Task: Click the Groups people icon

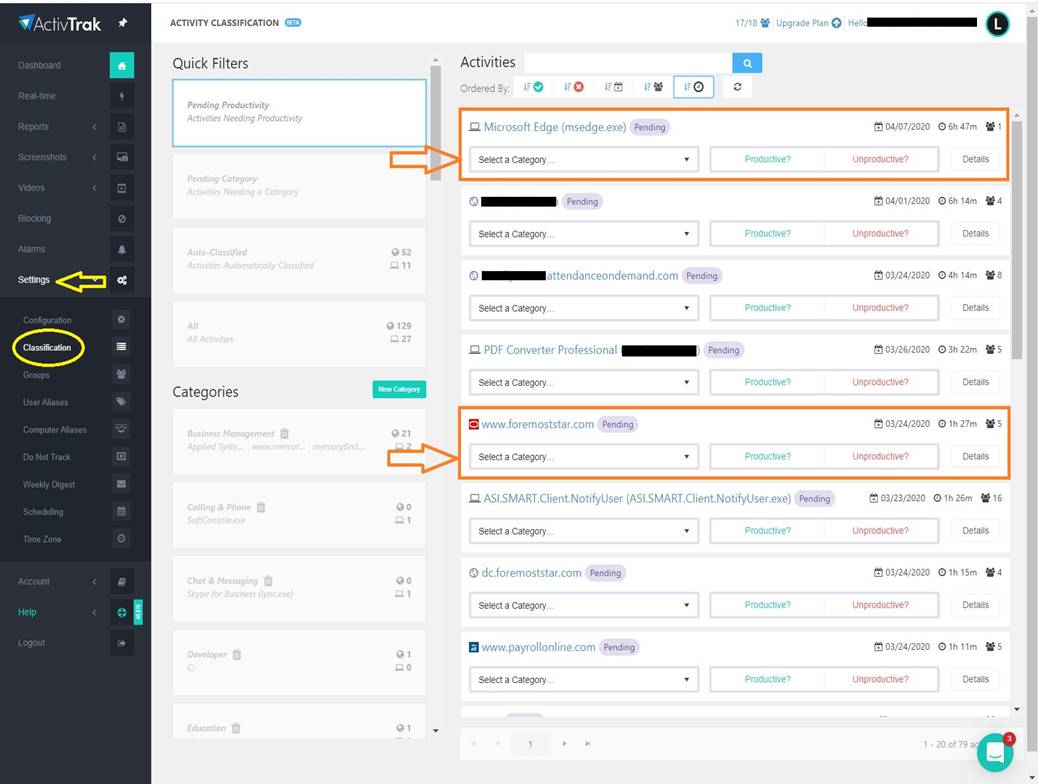Action: (121, 374)
